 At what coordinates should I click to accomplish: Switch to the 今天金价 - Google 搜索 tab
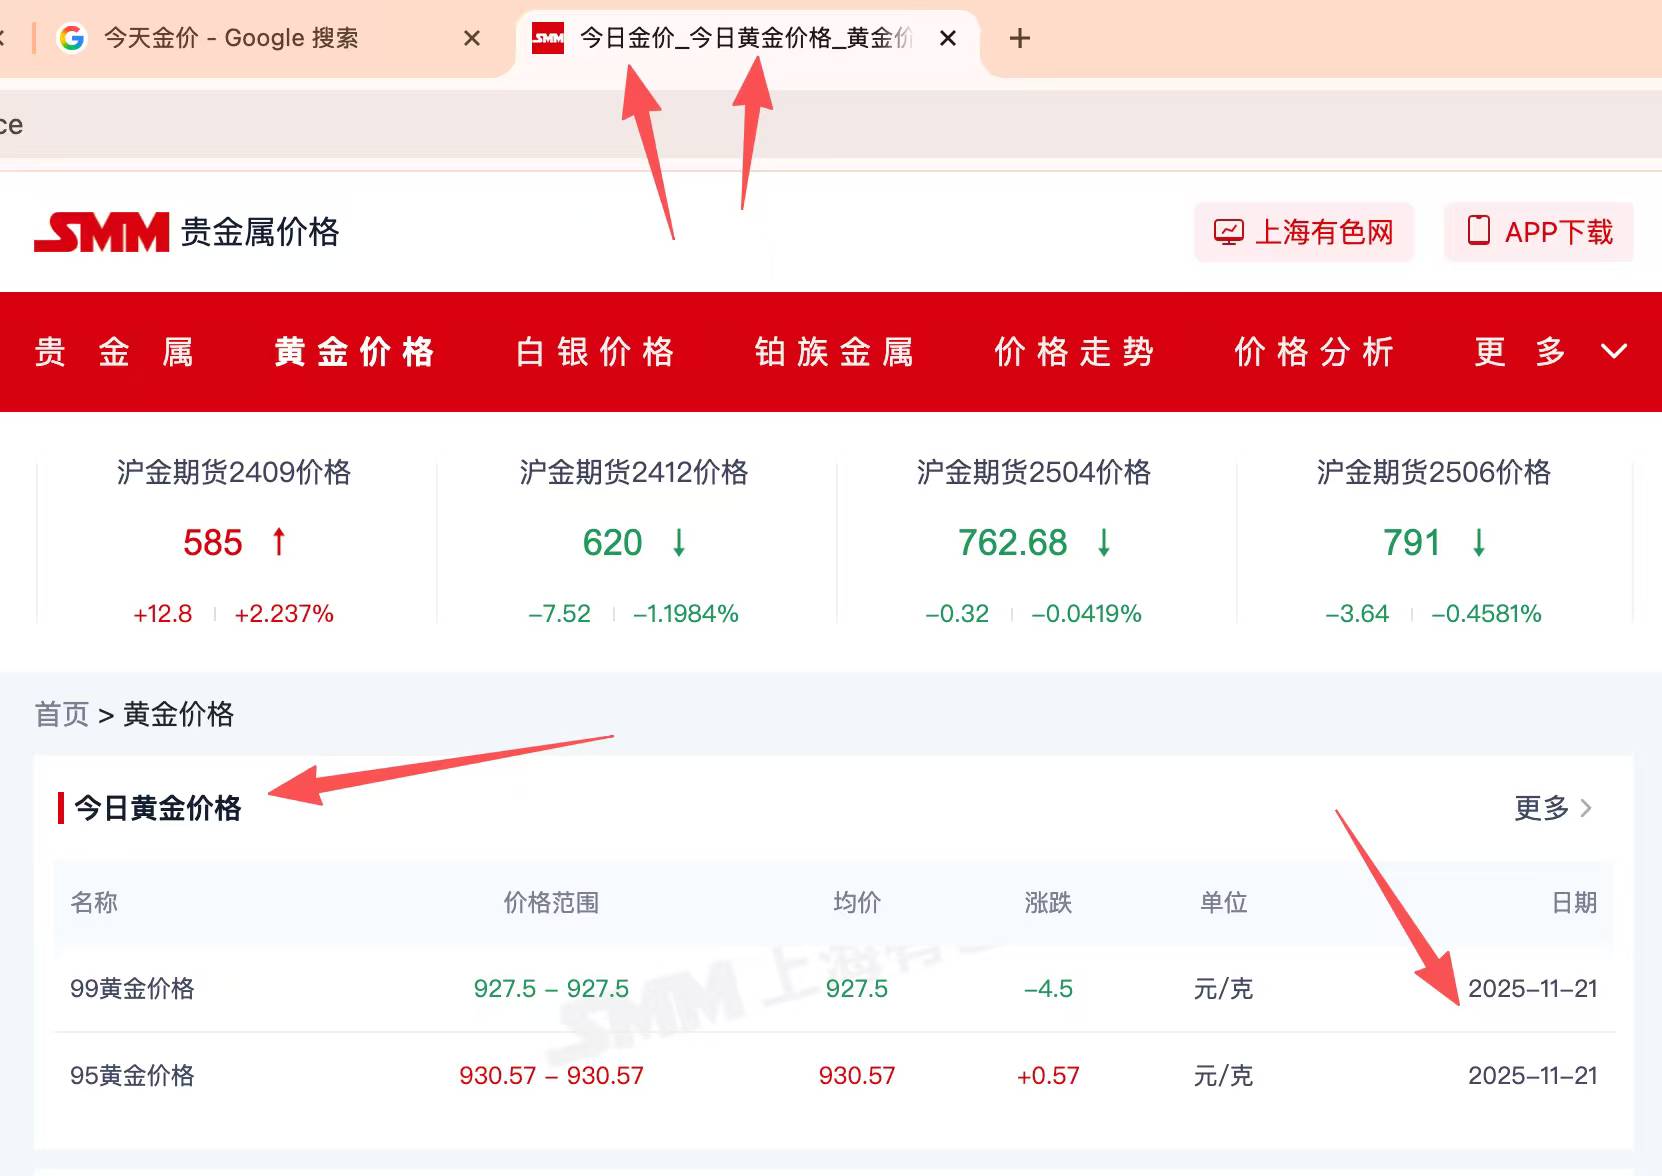tap(260, 38)
